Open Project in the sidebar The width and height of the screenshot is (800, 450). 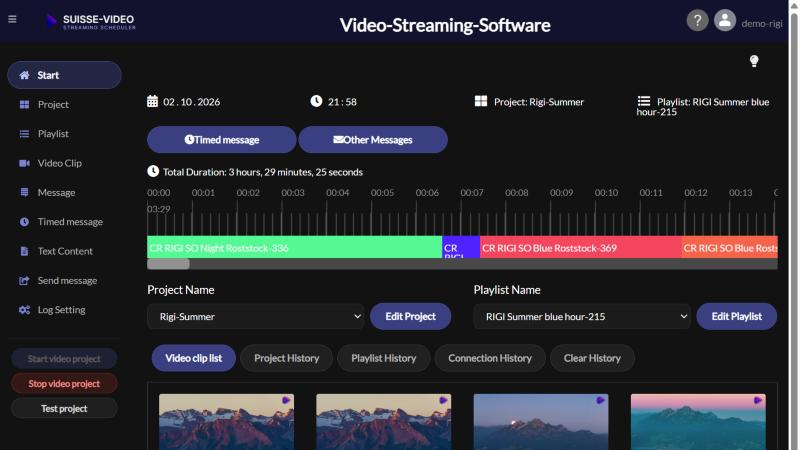click(64, 105)
